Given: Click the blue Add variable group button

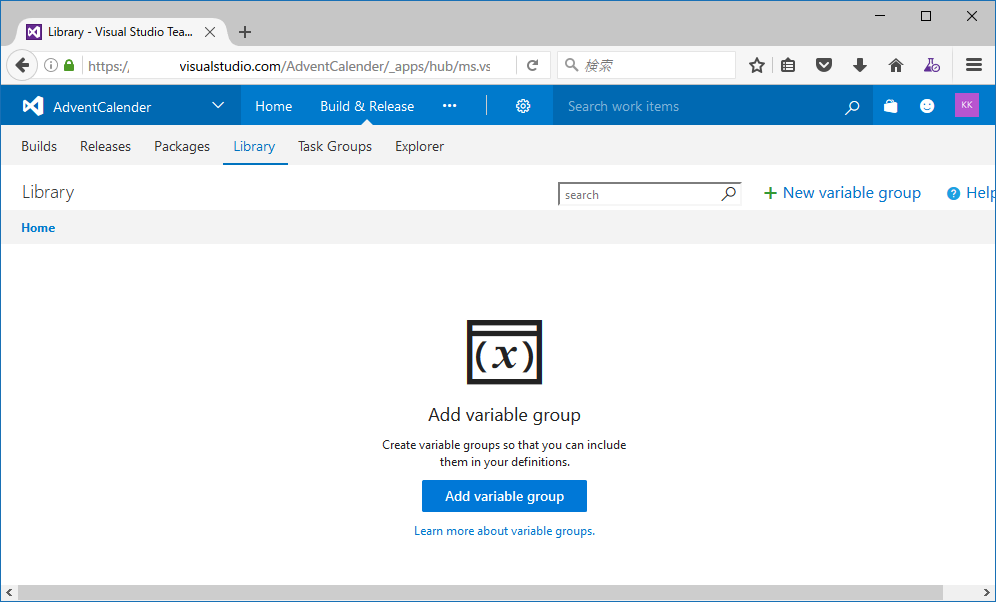Looking at the screenshot, I should coord(504,496).
